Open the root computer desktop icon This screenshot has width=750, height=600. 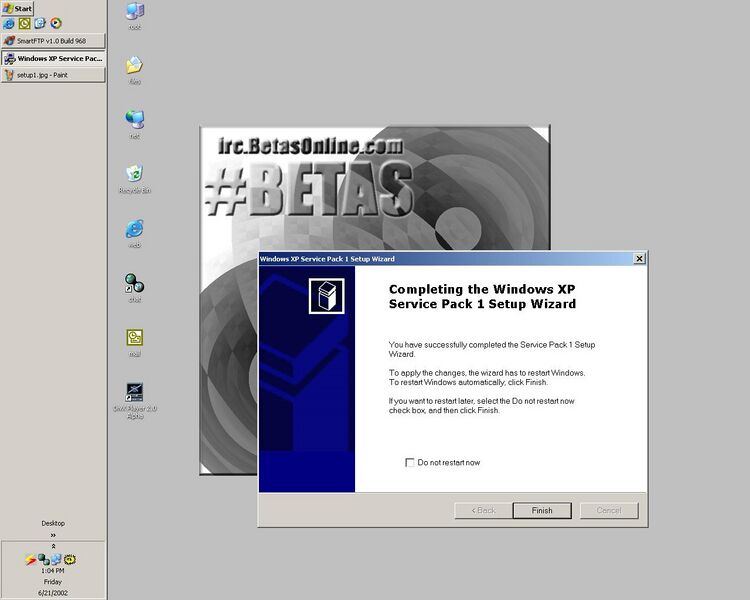(x=135, y=16)
